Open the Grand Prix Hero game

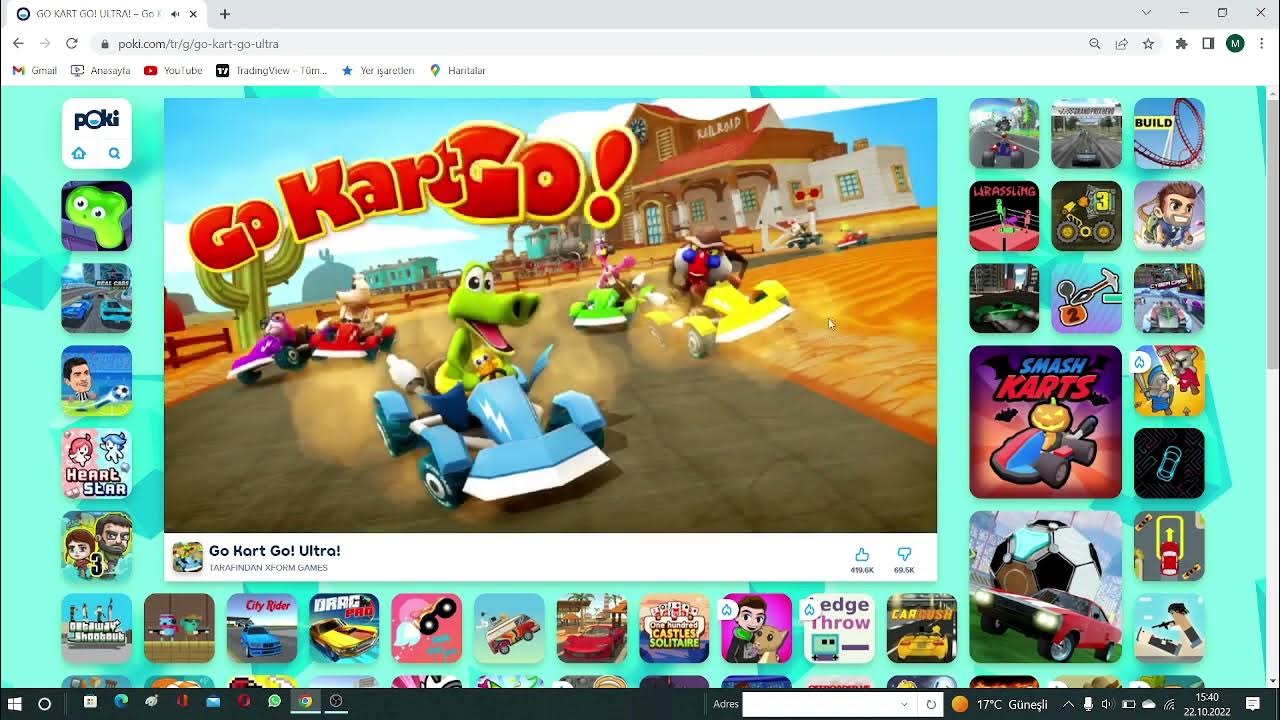(1087, 133)
